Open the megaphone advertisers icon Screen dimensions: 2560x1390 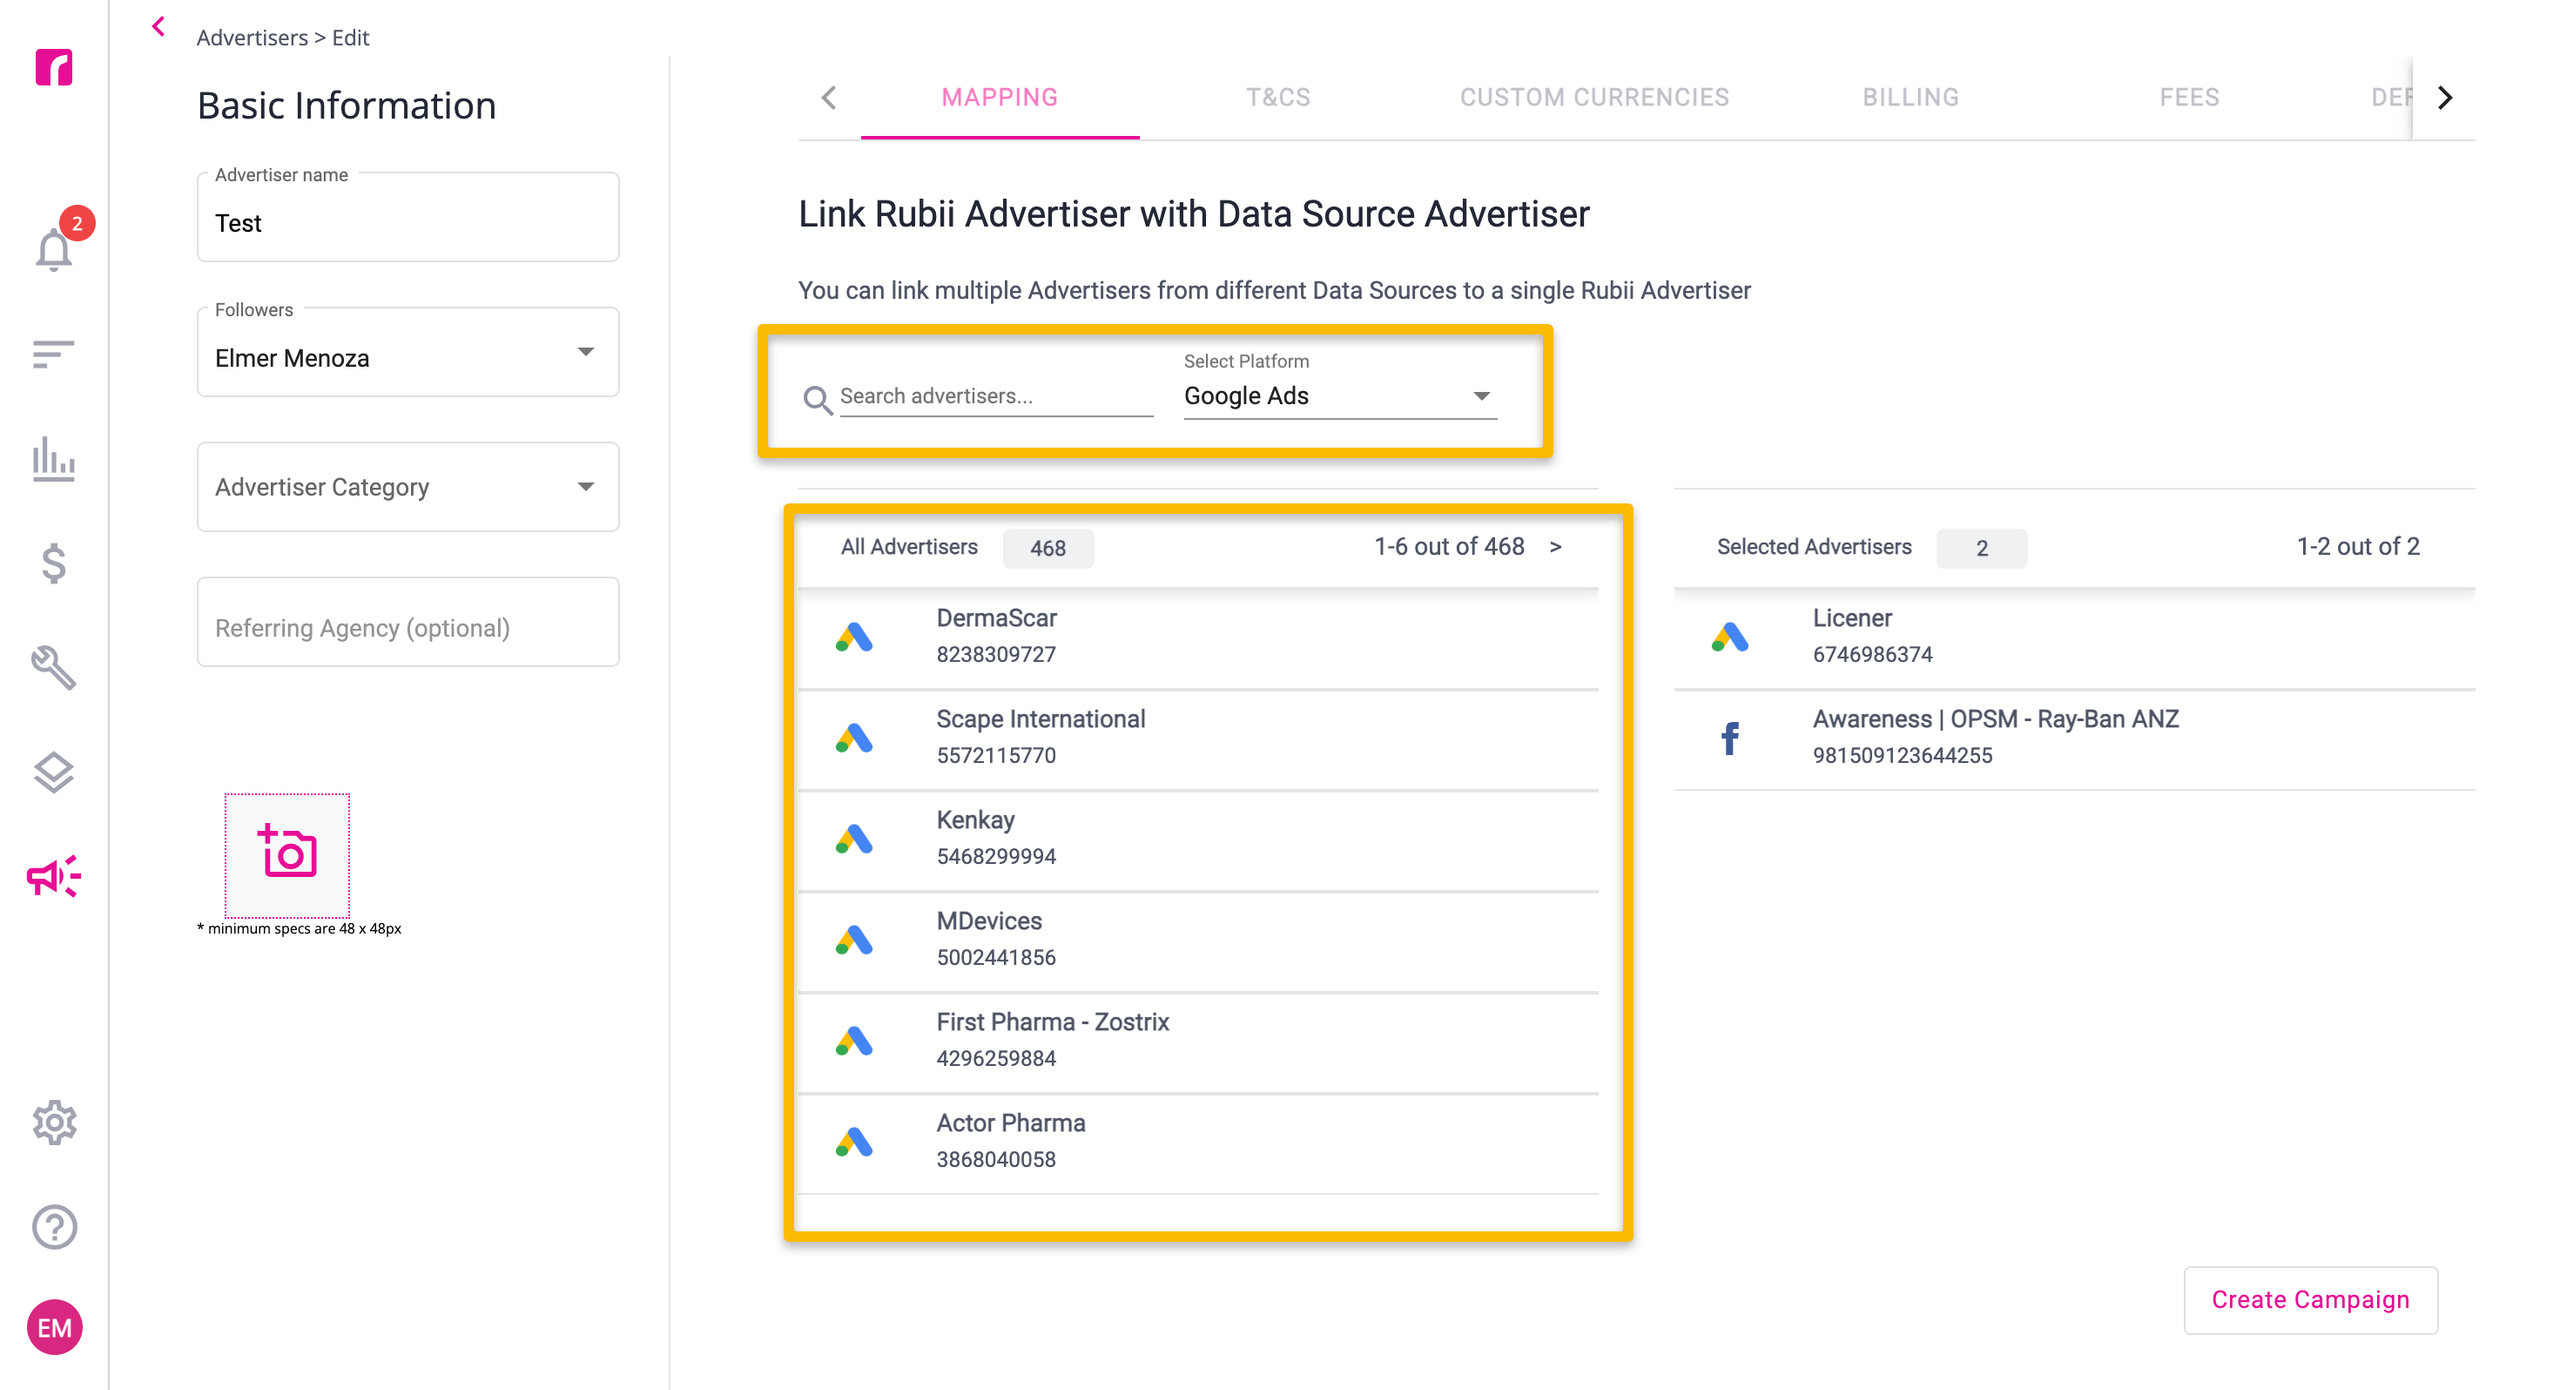(x=54, y=877)
